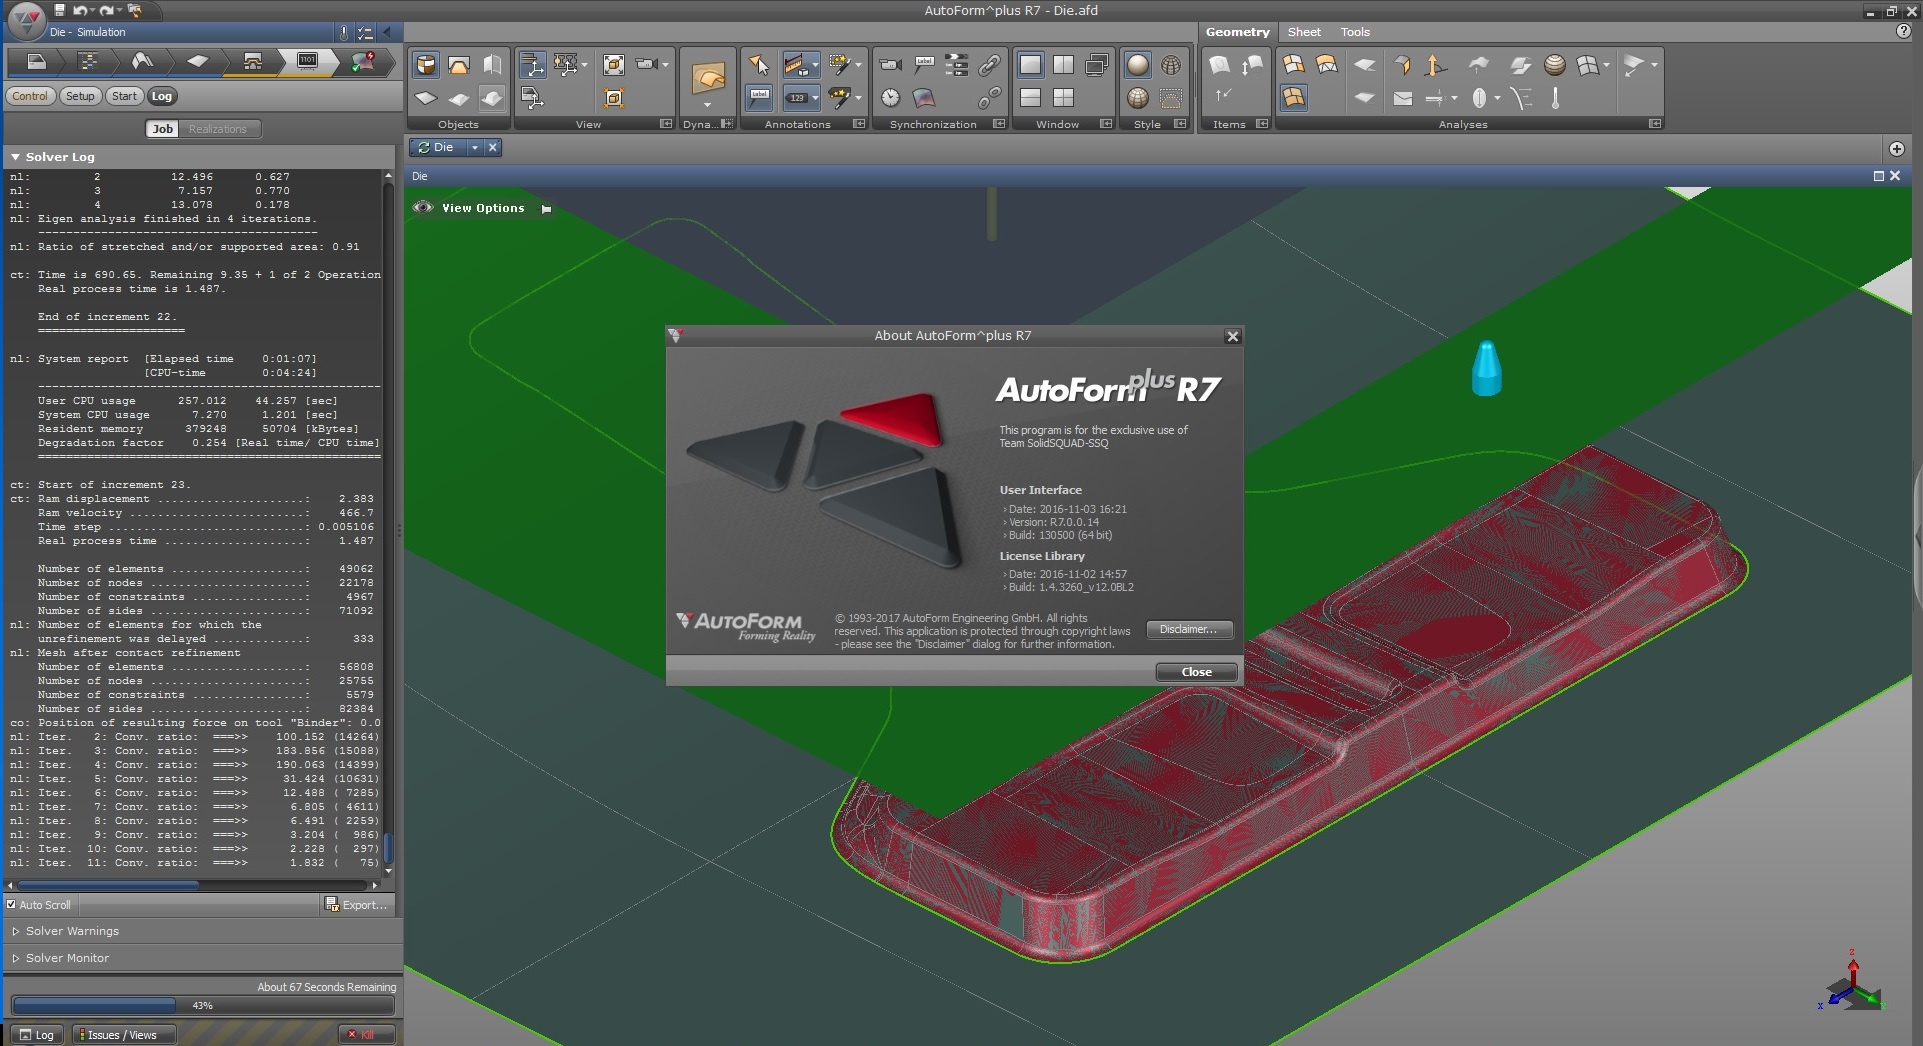1923x1046 pixels.
Task: Kill the running simulation
Action: [367, 1035]
